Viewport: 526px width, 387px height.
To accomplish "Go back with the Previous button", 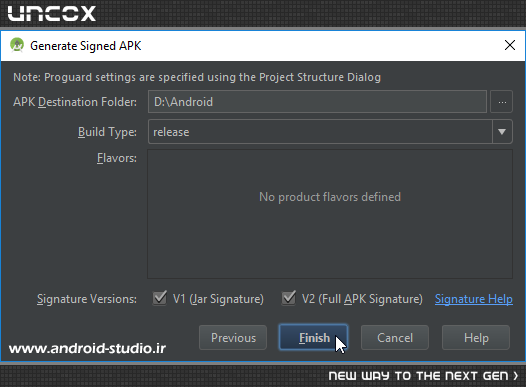I will point(233,337).
